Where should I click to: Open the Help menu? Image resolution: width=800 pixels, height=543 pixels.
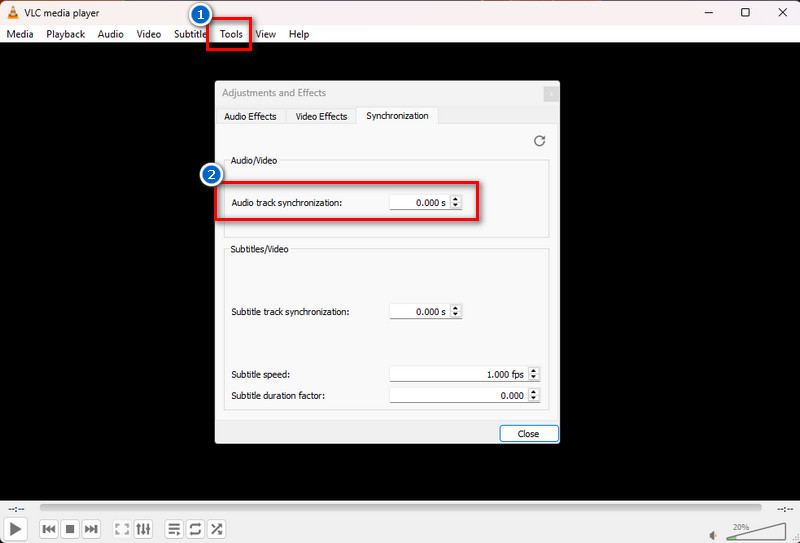coord(299,34)
